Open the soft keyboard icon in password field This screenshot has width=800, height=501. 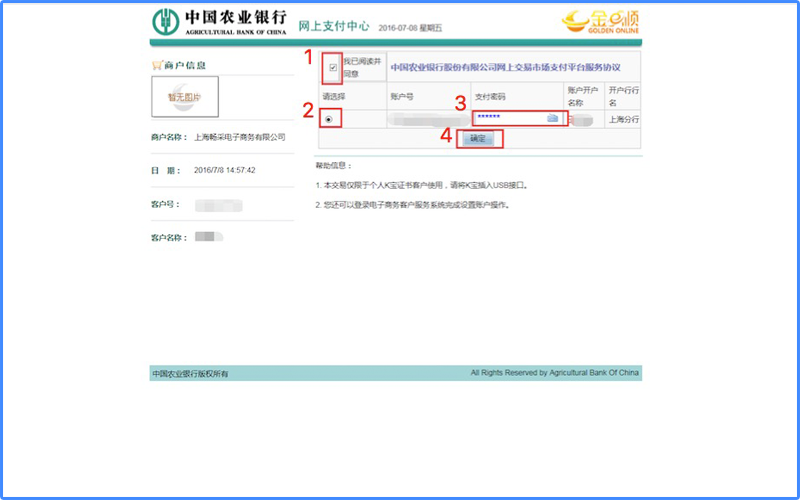click(x=552, y=118)
